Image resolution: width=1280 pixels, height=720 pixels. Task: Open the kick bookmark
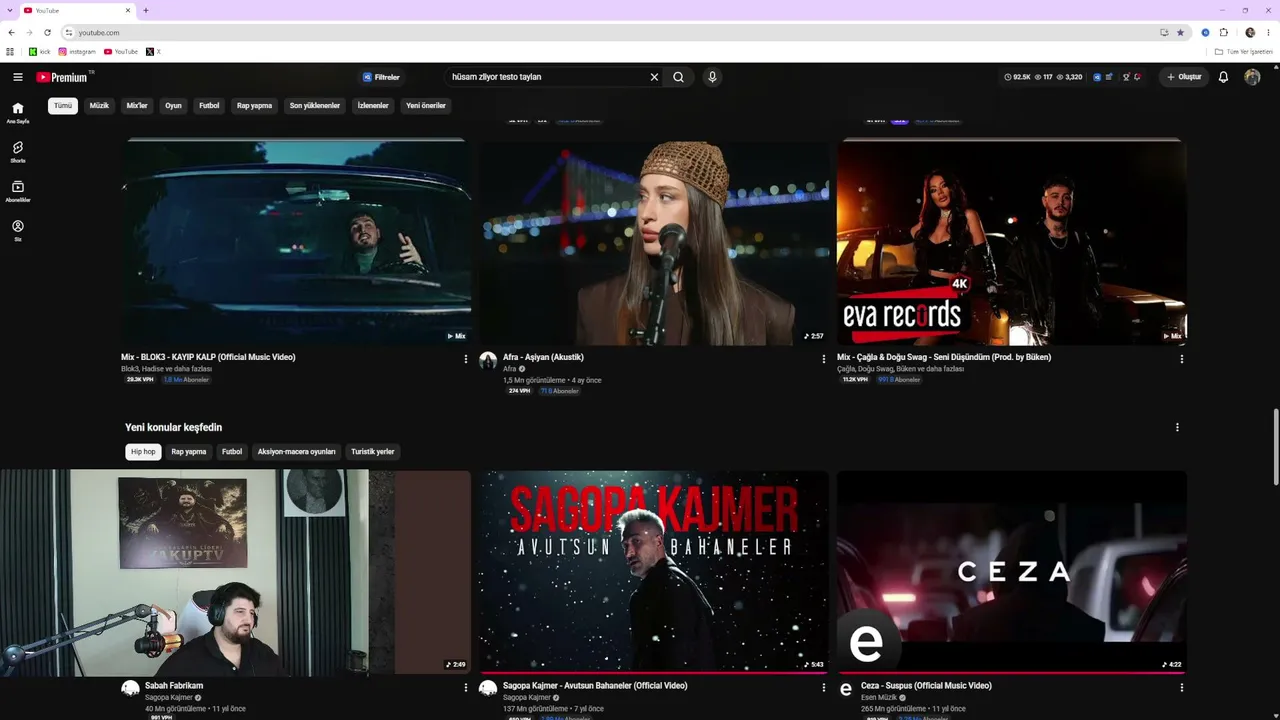40,51
